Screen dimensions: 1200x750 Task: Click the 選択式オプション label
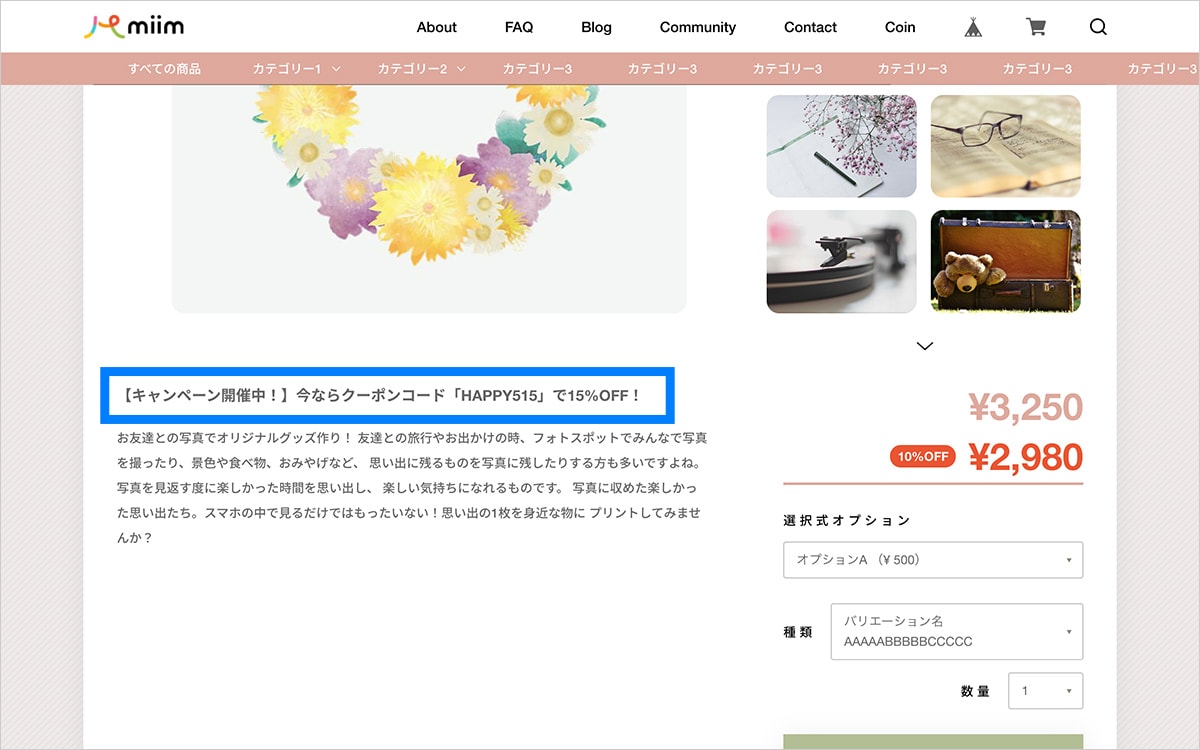pyautogui.click(x=847, y=521)
